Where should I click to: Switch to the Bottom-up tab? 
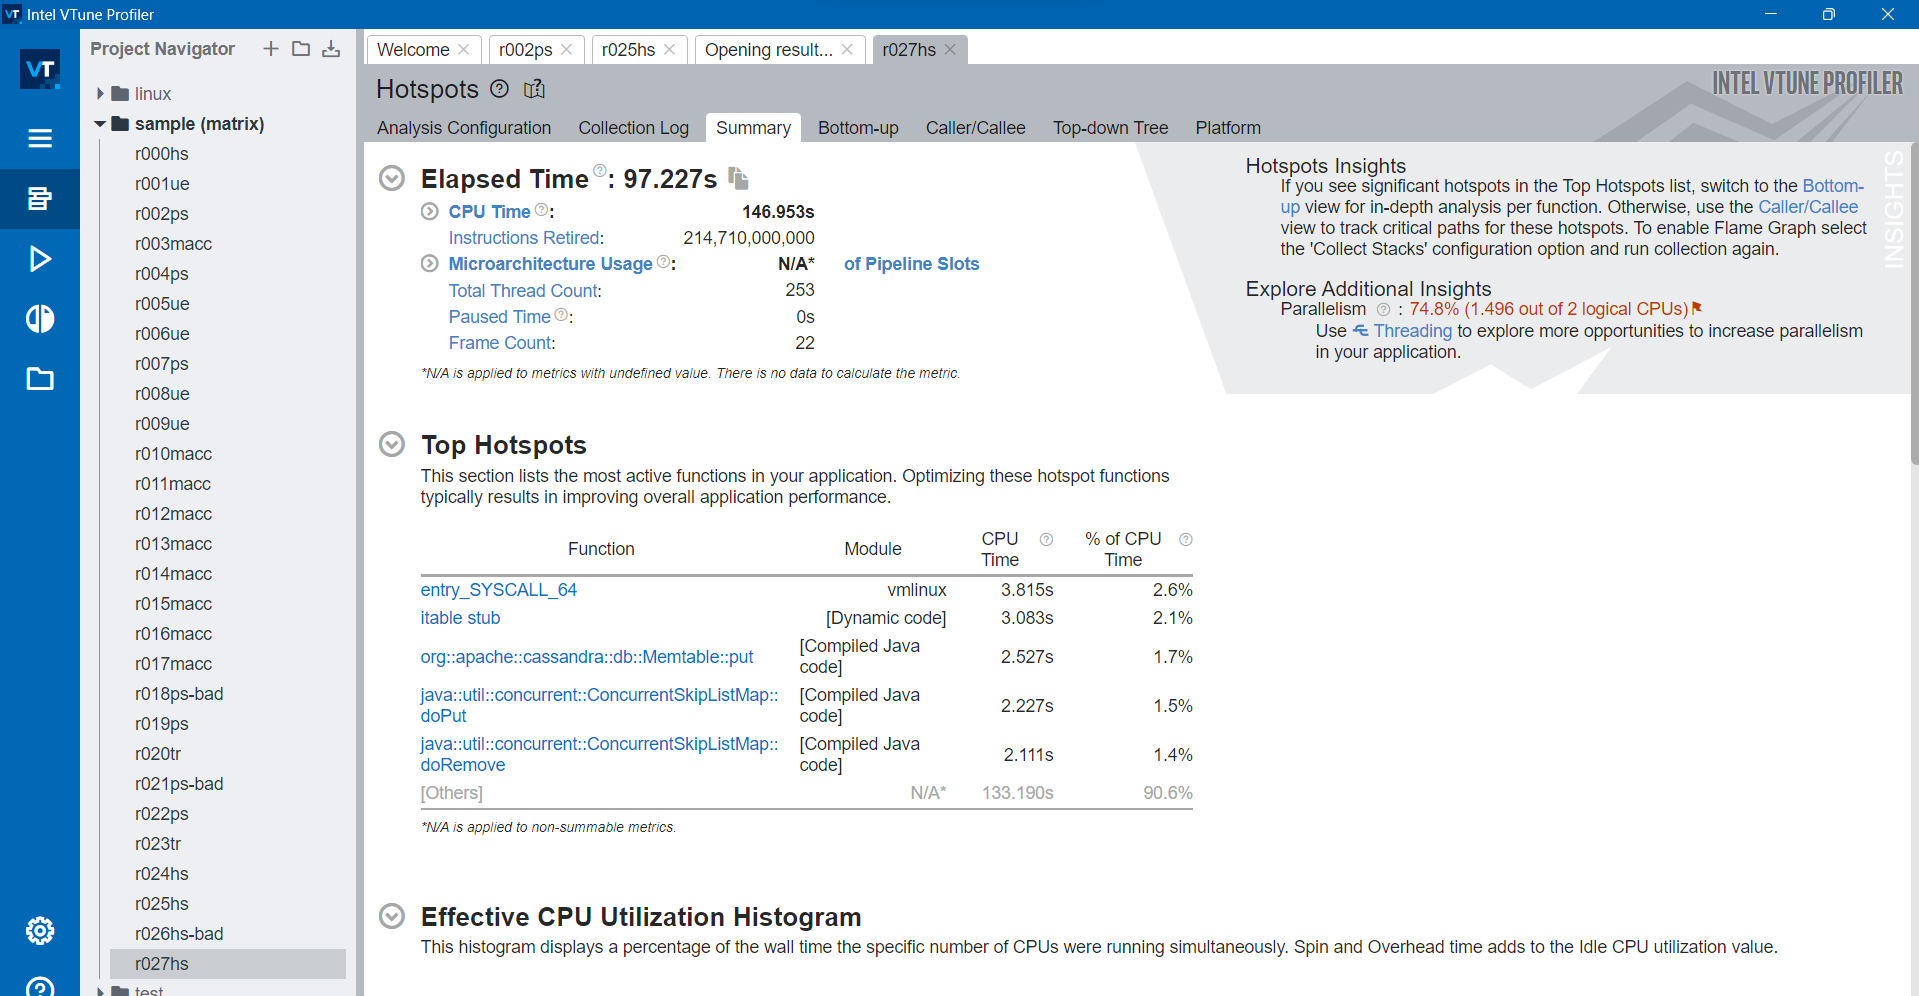[857, 128]
